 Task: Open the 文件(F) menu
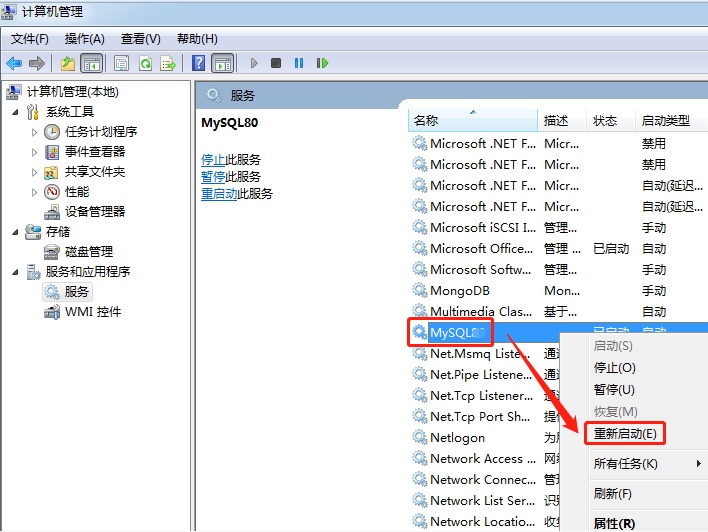(x=29, y=39)
